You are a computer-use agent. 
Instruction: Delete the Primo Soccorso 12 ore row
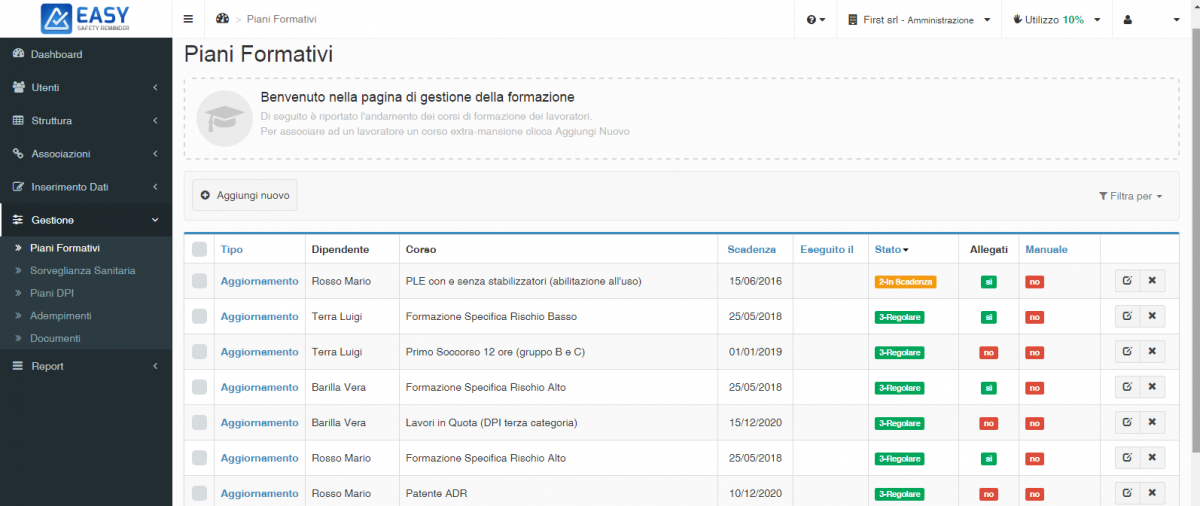[x=1152, y=352]
